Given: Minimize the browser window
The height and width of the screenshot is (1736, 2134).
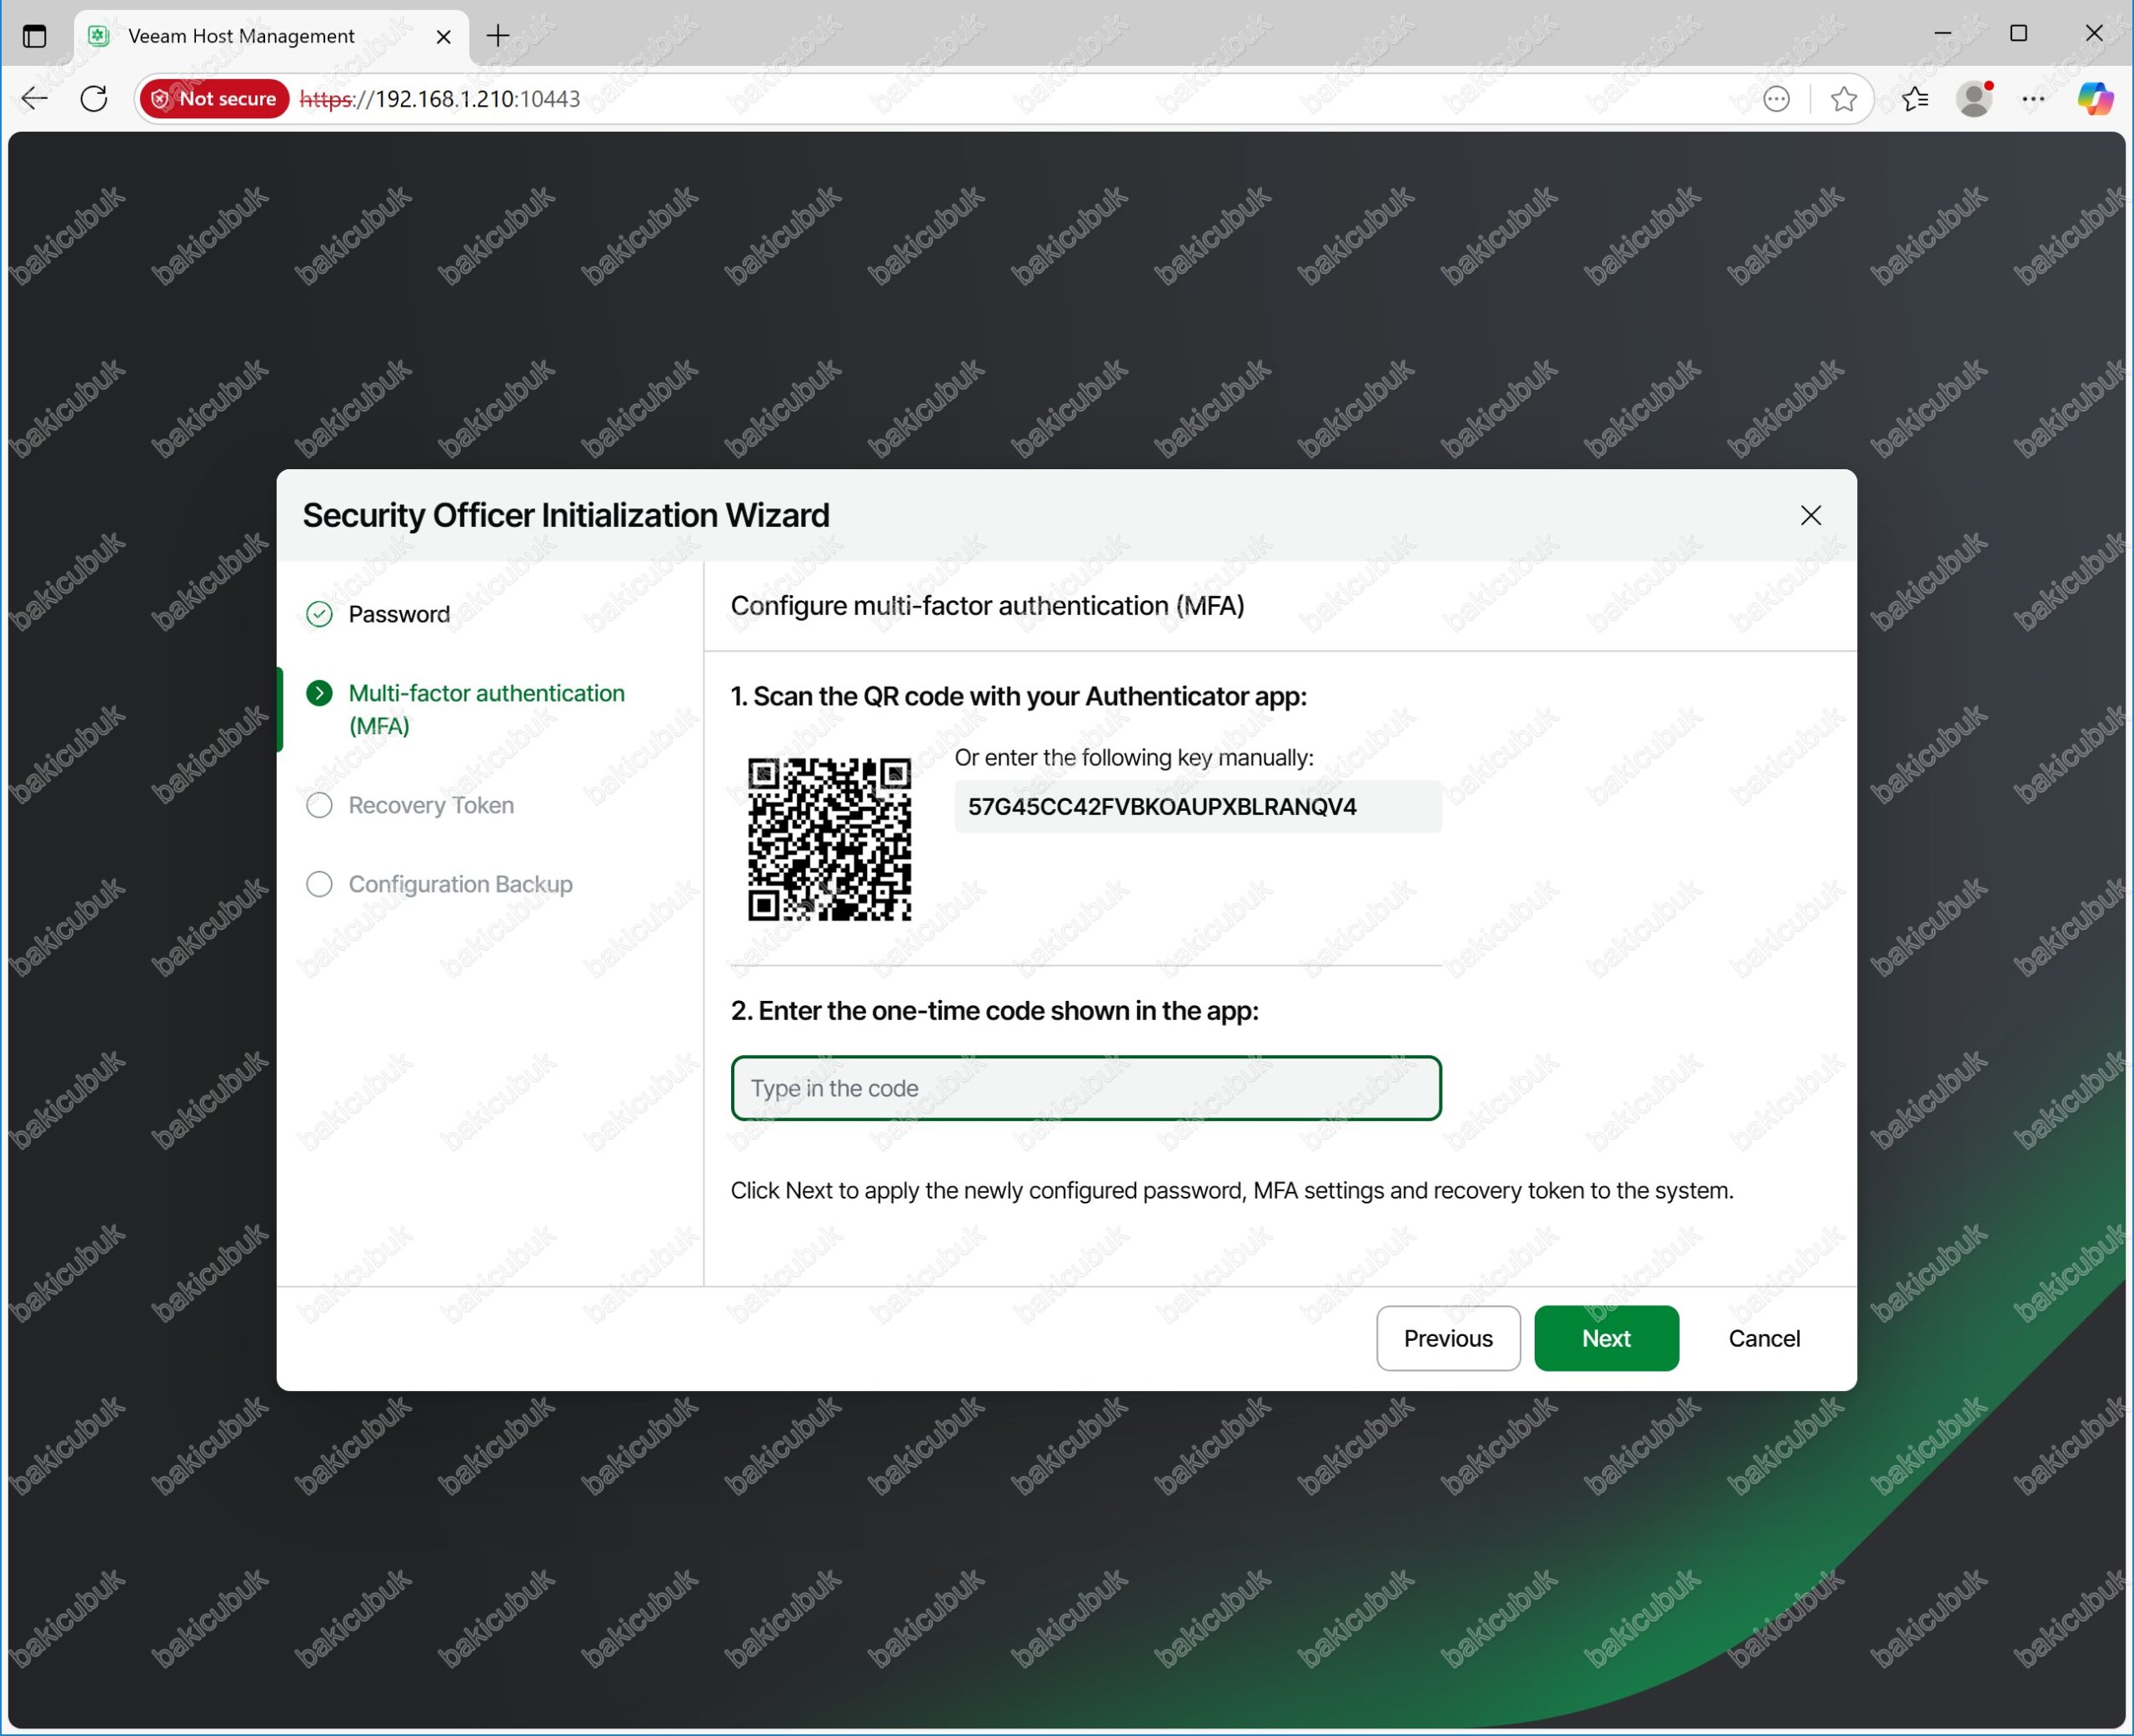Looking at the screenshot, I should point(1943,33).
